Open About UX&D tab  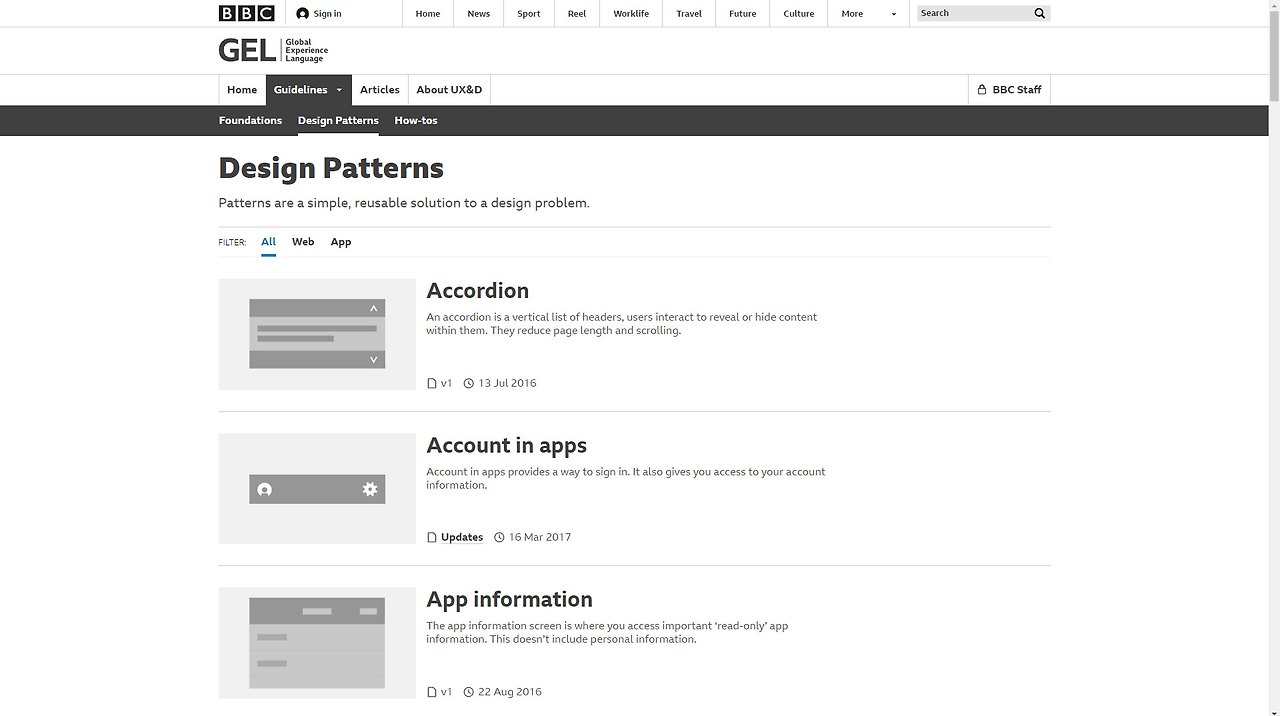coord(449,89)
